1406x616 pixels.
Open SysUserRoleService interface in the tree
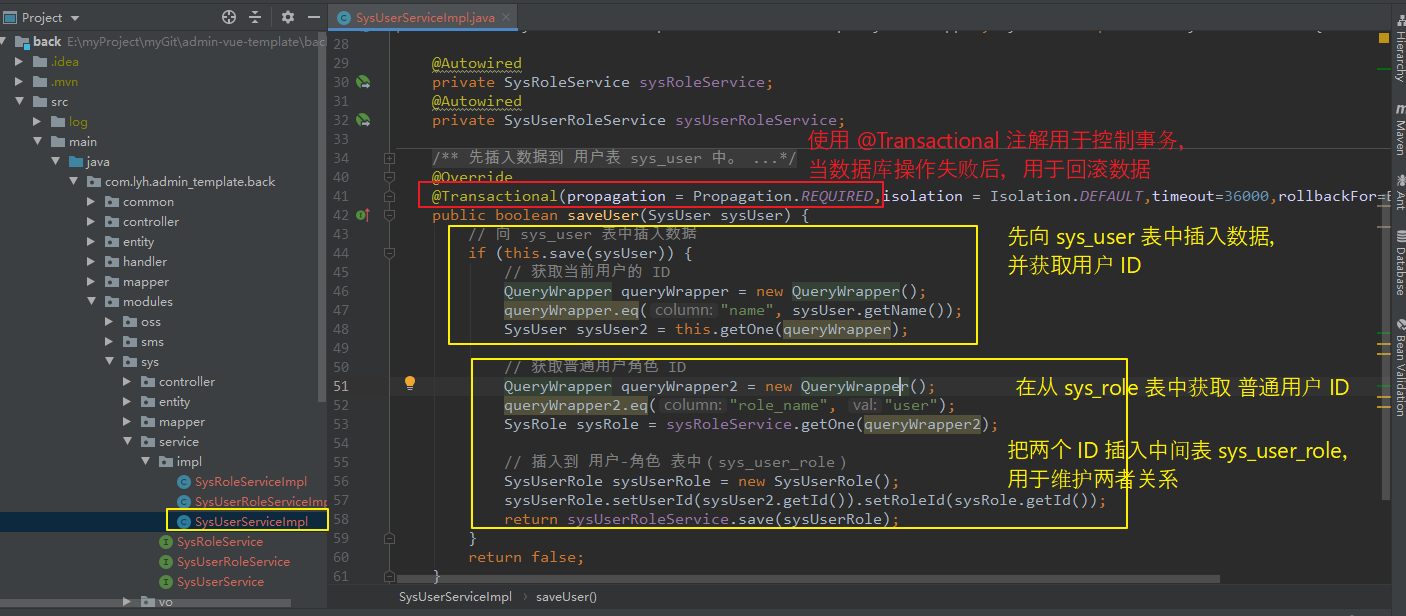pyautogui.click(x=233, y=562)
